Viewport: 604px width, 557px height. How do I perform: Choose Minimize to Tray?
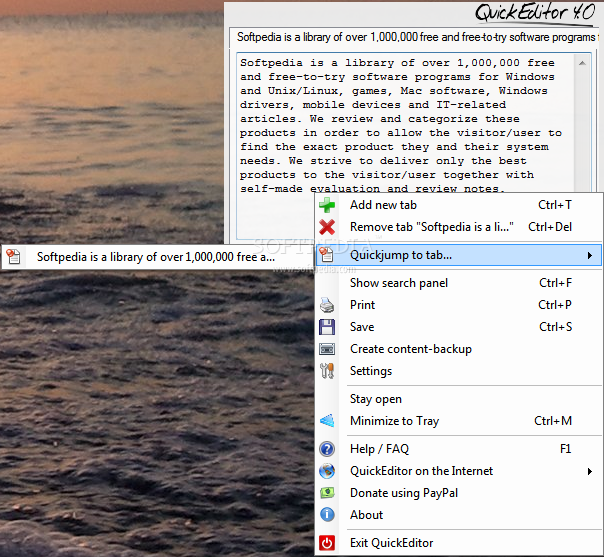pyautogui.click(x=458, y=421)
